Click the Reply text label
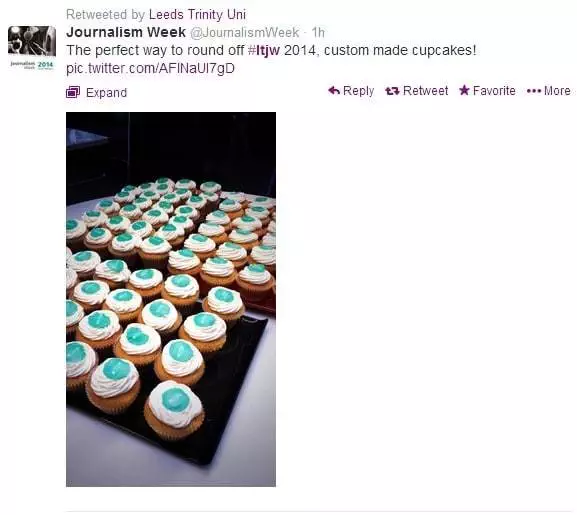 pyautogui.click(x=358, y=91)
